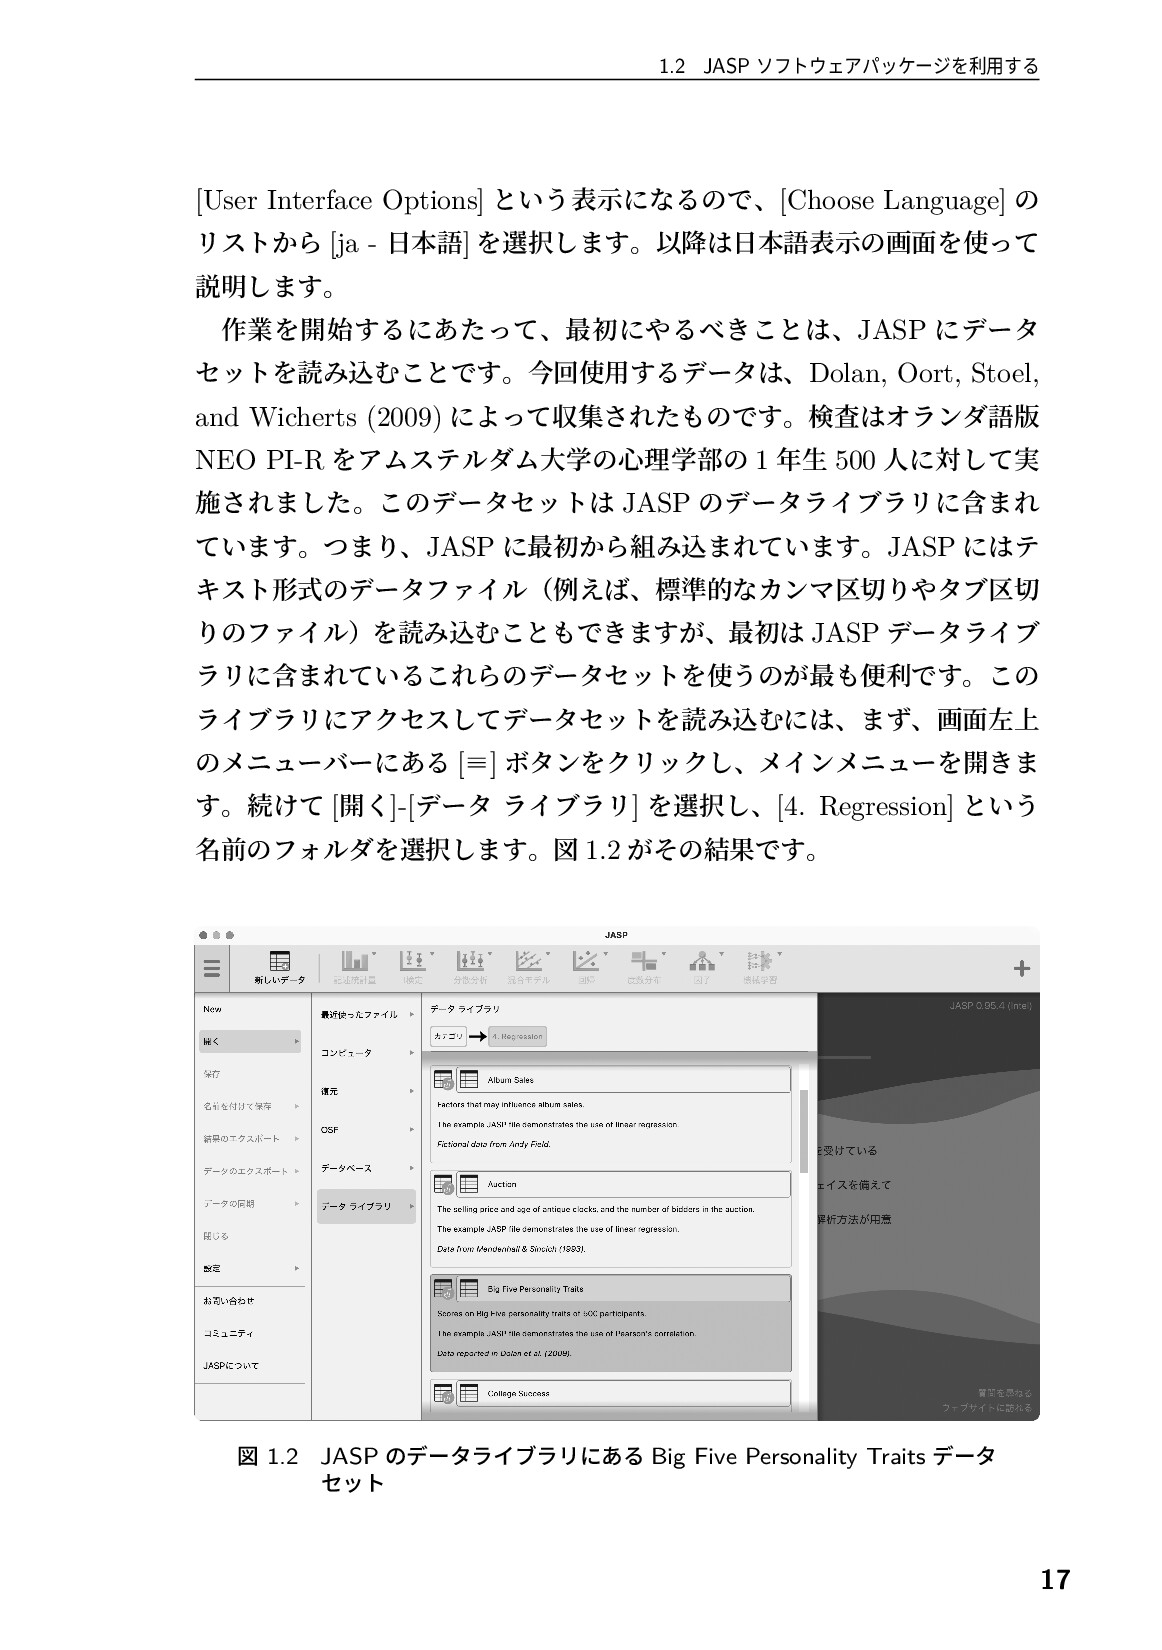Expand the データの同期 submenu arrow

point(296,1204)
